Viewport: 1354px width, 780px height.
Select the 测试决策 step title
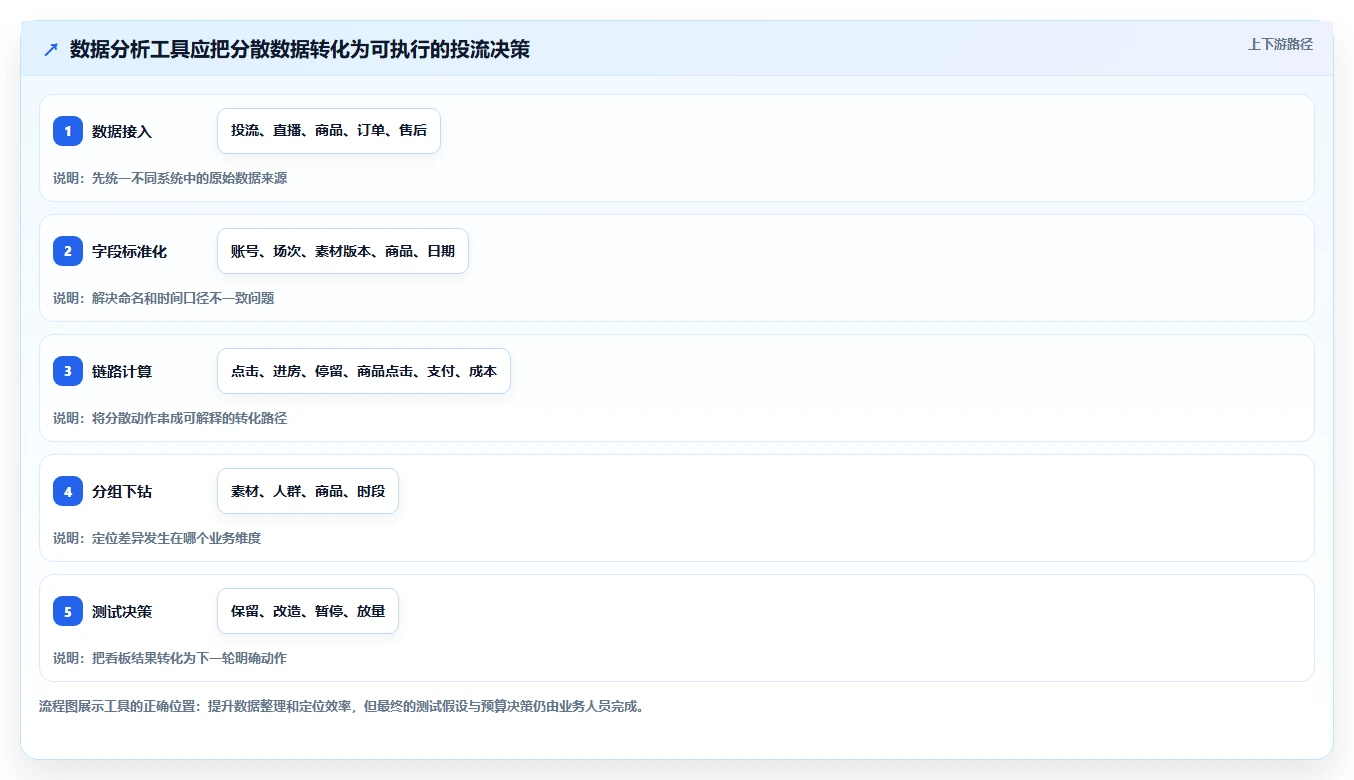(122, 611)
